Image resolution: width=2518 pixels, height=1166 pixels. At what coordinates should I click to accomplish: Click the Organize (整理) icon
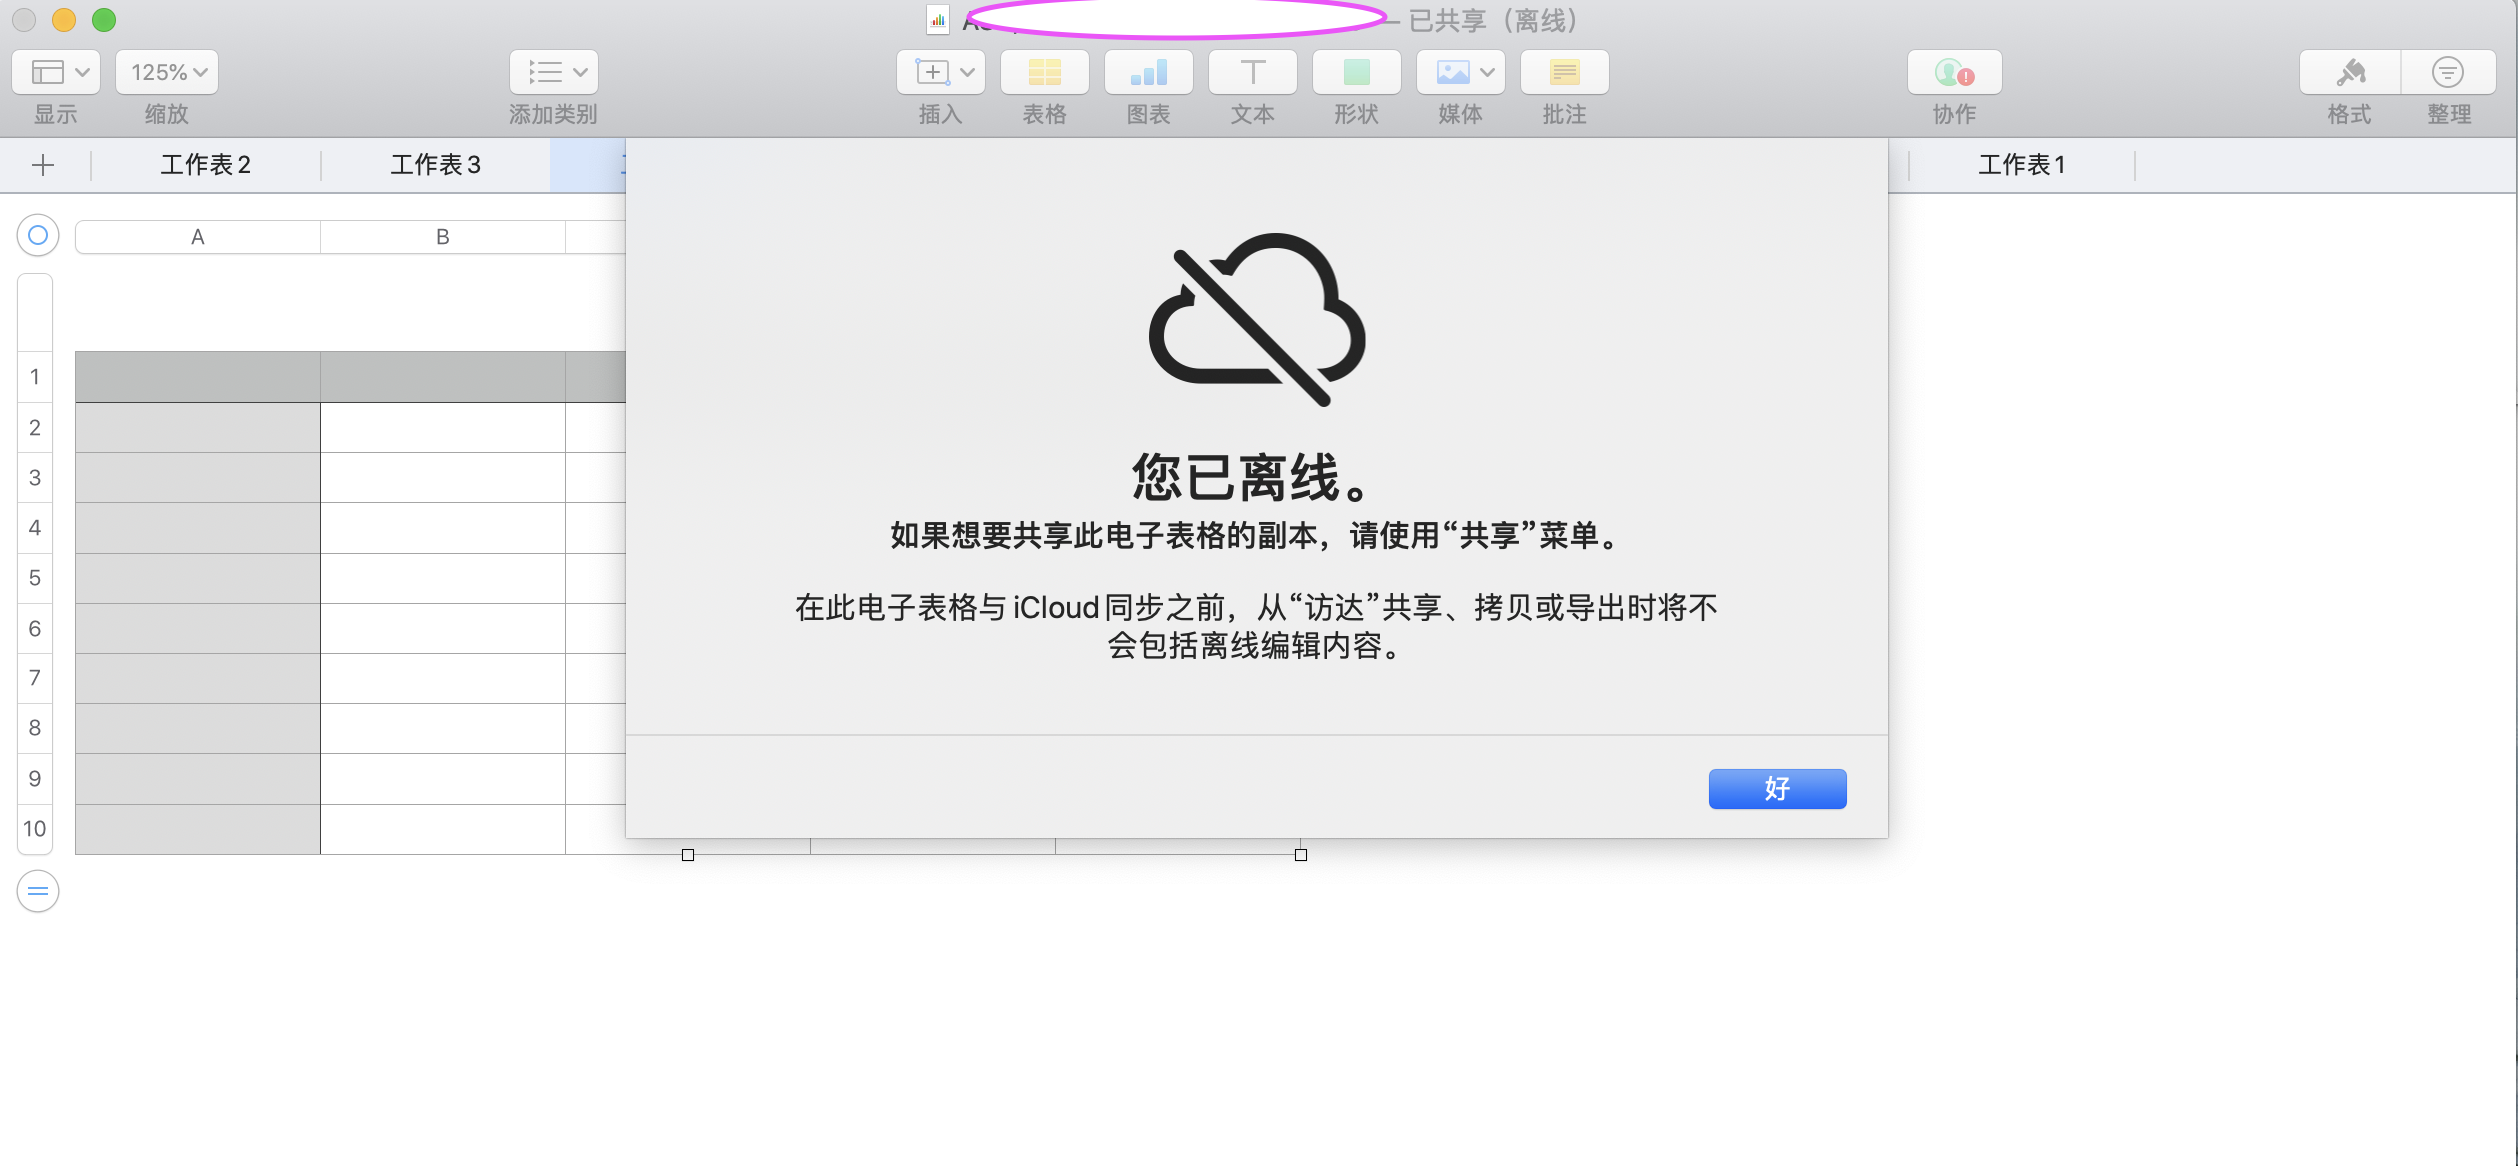[2448, 73]
